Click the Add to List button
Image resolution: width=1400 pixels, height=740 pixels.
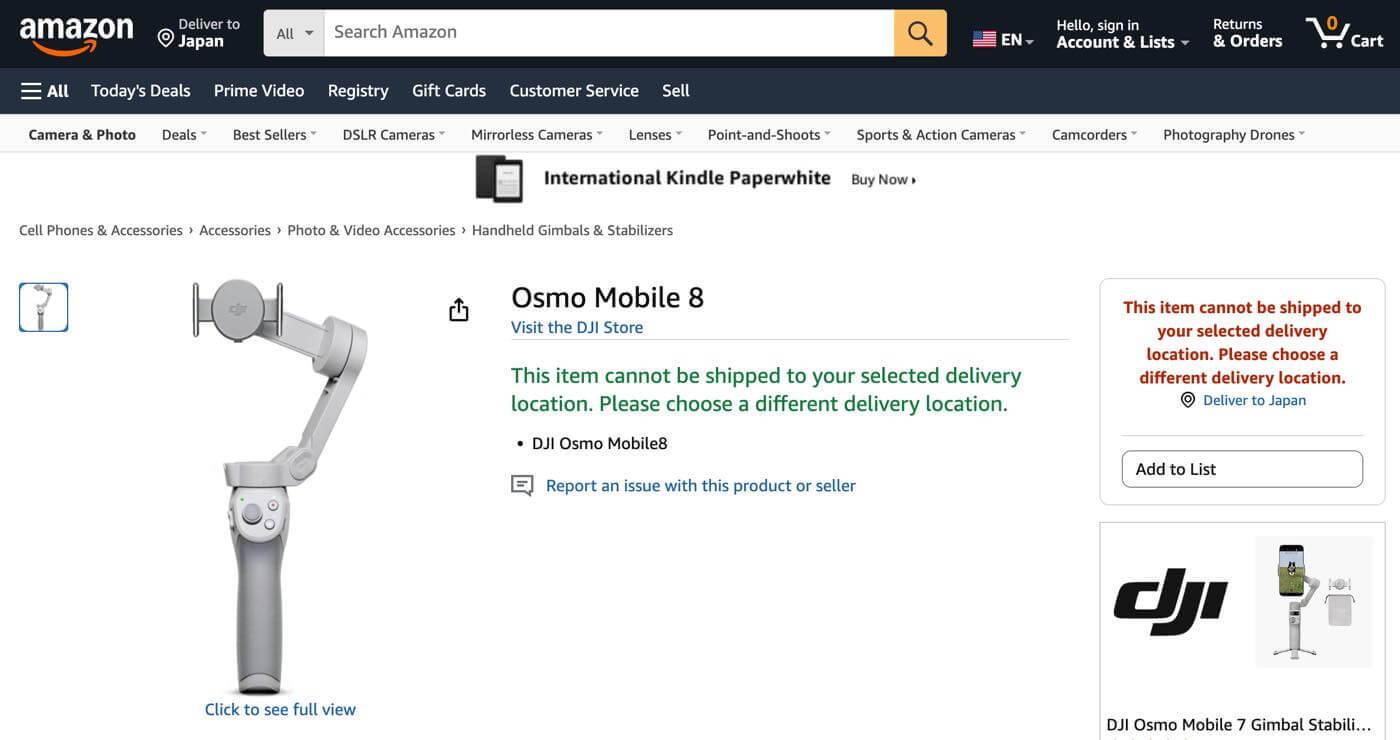pos(1242,469)
